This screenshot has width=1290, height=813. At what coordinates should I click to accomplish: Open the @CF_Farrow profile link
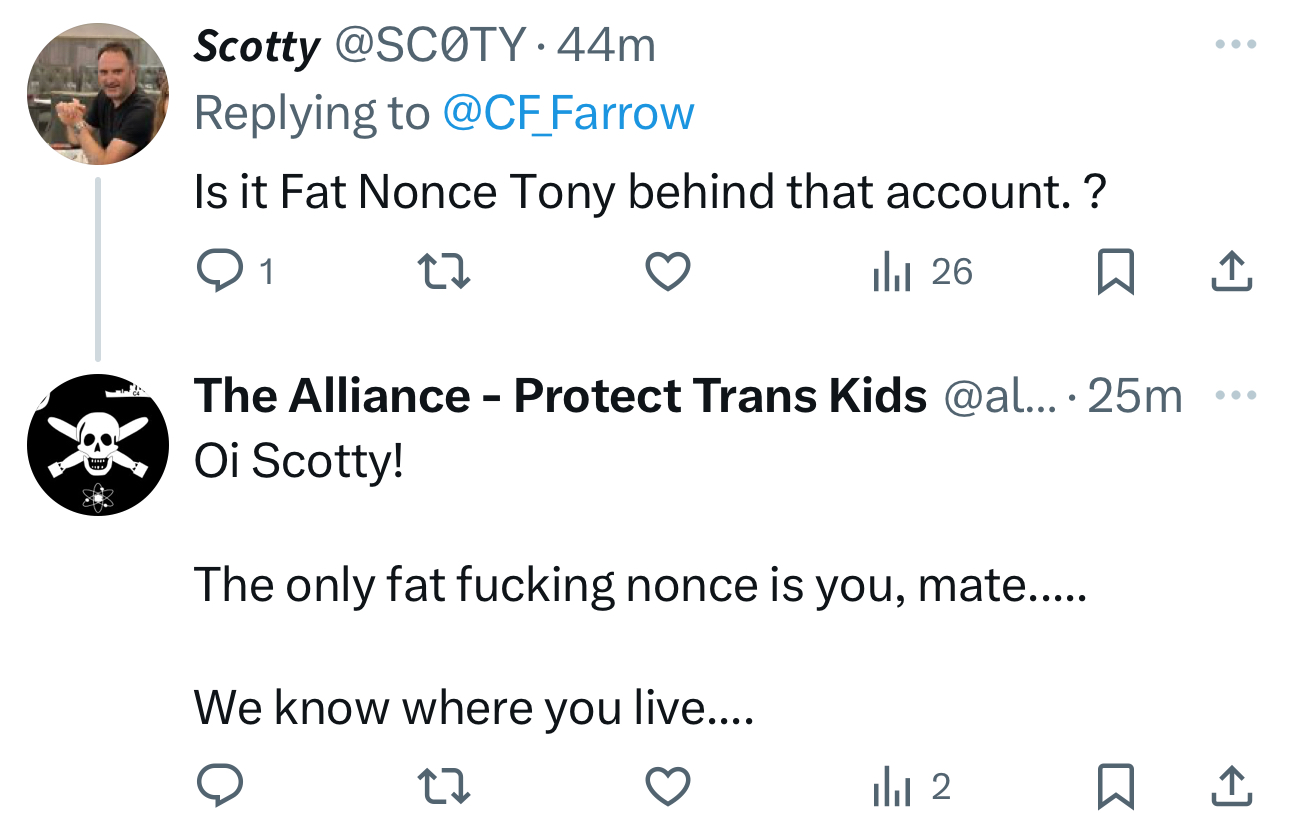coord(567,113)
